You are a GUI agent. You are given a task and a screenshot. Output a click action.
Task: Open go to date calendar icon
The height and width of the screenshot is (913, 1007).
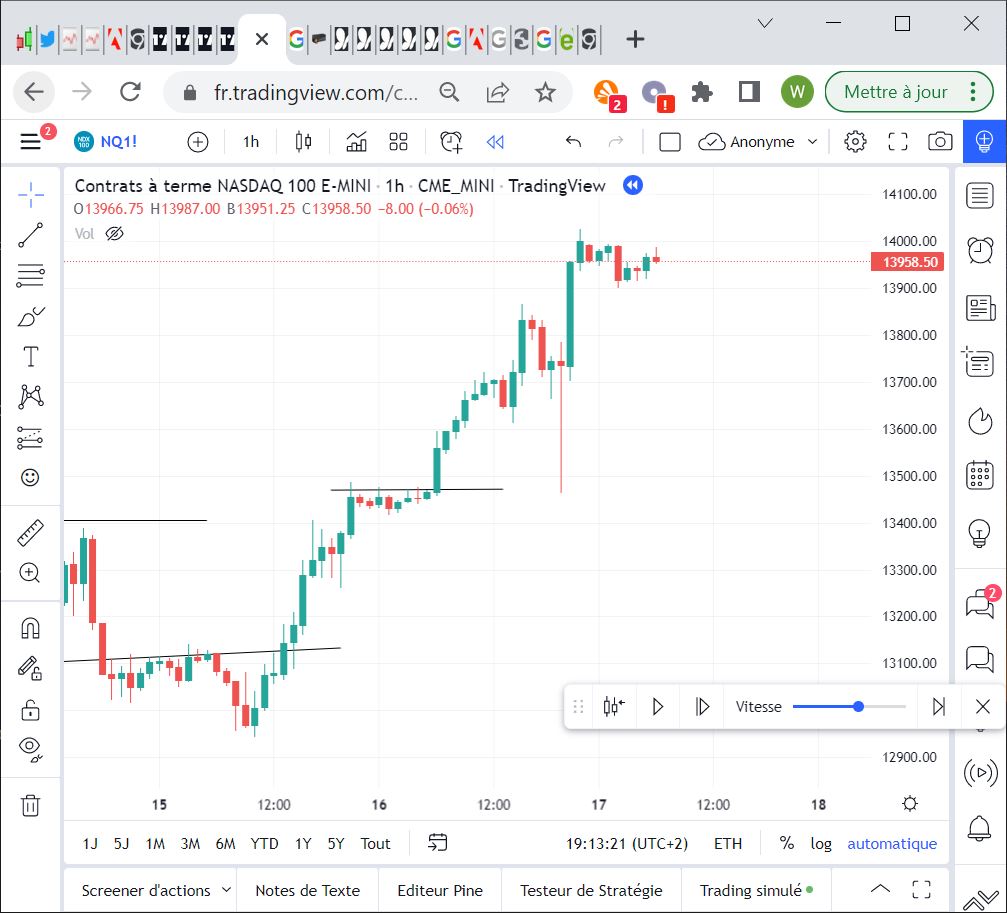437,842
